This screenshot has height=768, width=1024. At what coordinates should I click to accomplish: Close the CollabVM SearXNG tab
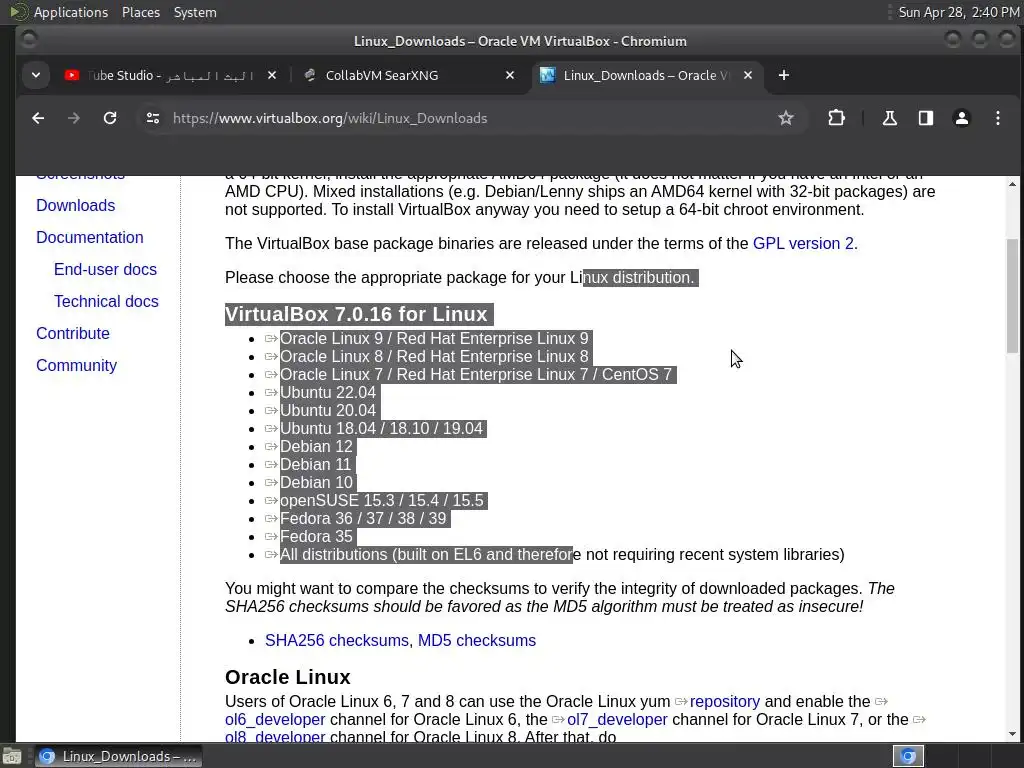pos(510,76)
